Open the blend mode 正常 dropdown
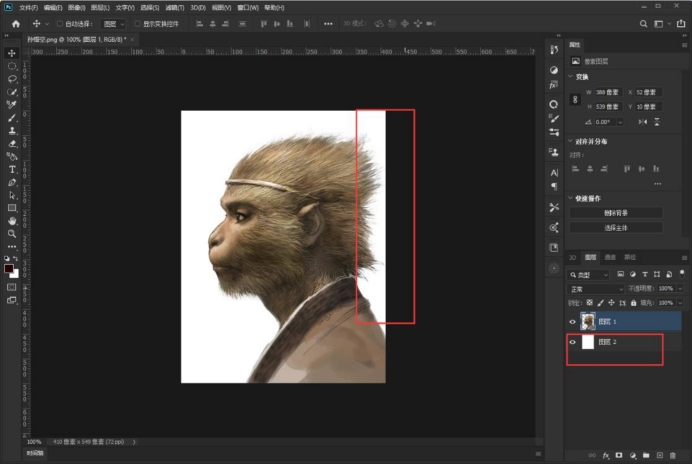The width and height of the screenshot is (692, 464). (x=595, y=289)
